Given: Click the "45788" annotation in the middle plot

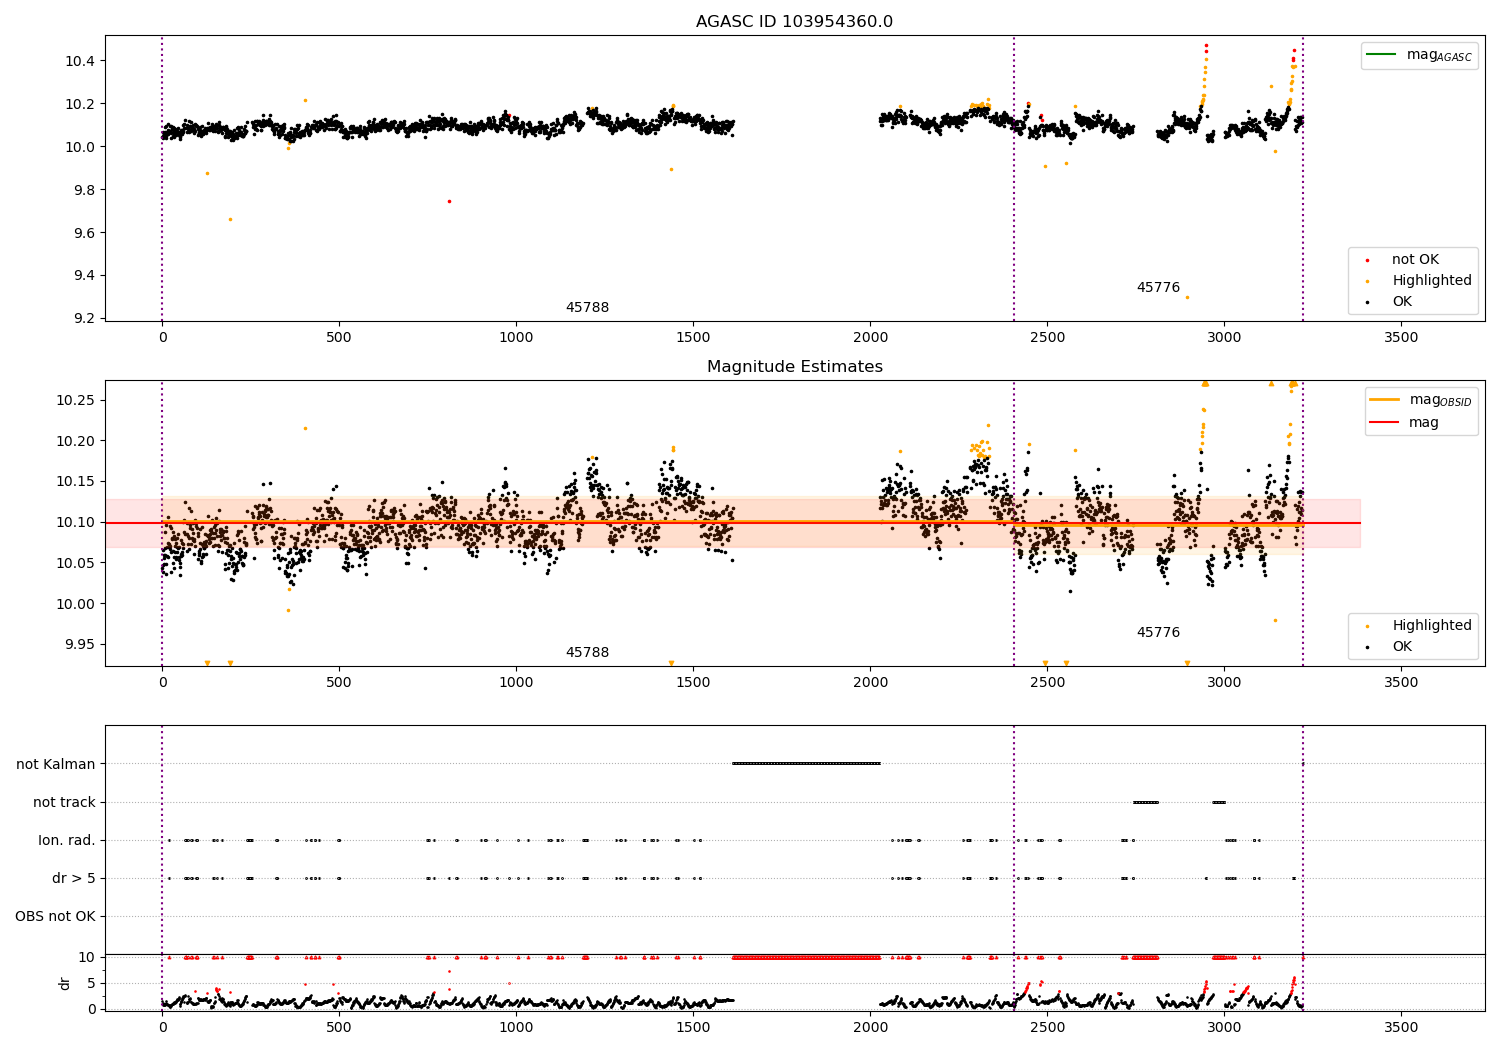Looking at the screenshot, I should click(x=587, y=653).
